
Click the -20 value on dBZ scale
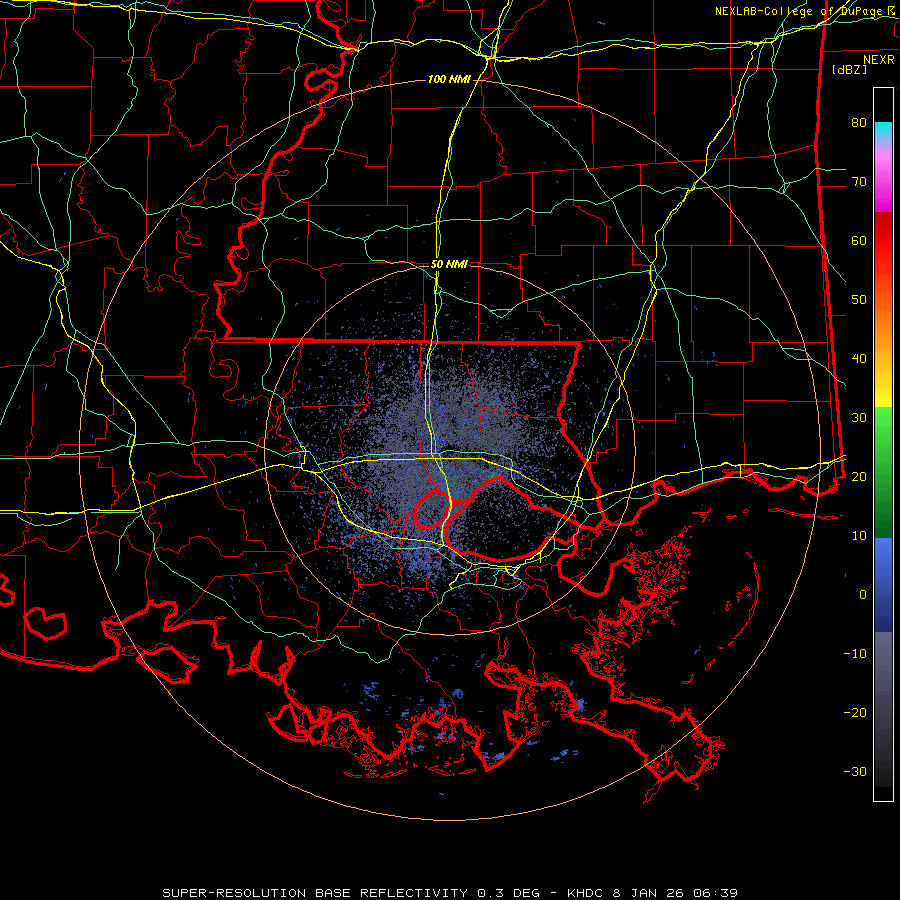855,712
